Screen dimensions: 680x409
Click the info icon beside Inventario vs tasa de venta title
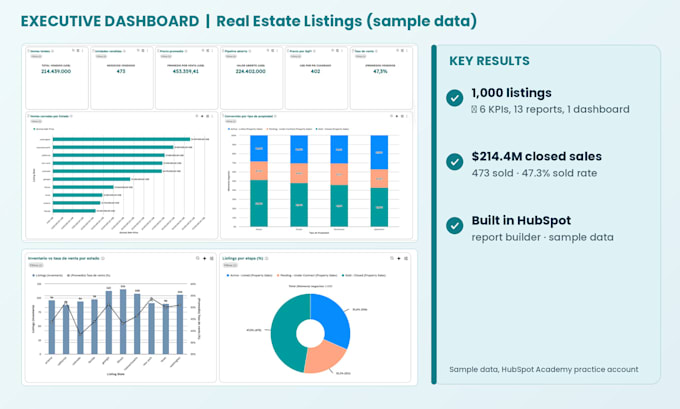(x=103, y=258)
